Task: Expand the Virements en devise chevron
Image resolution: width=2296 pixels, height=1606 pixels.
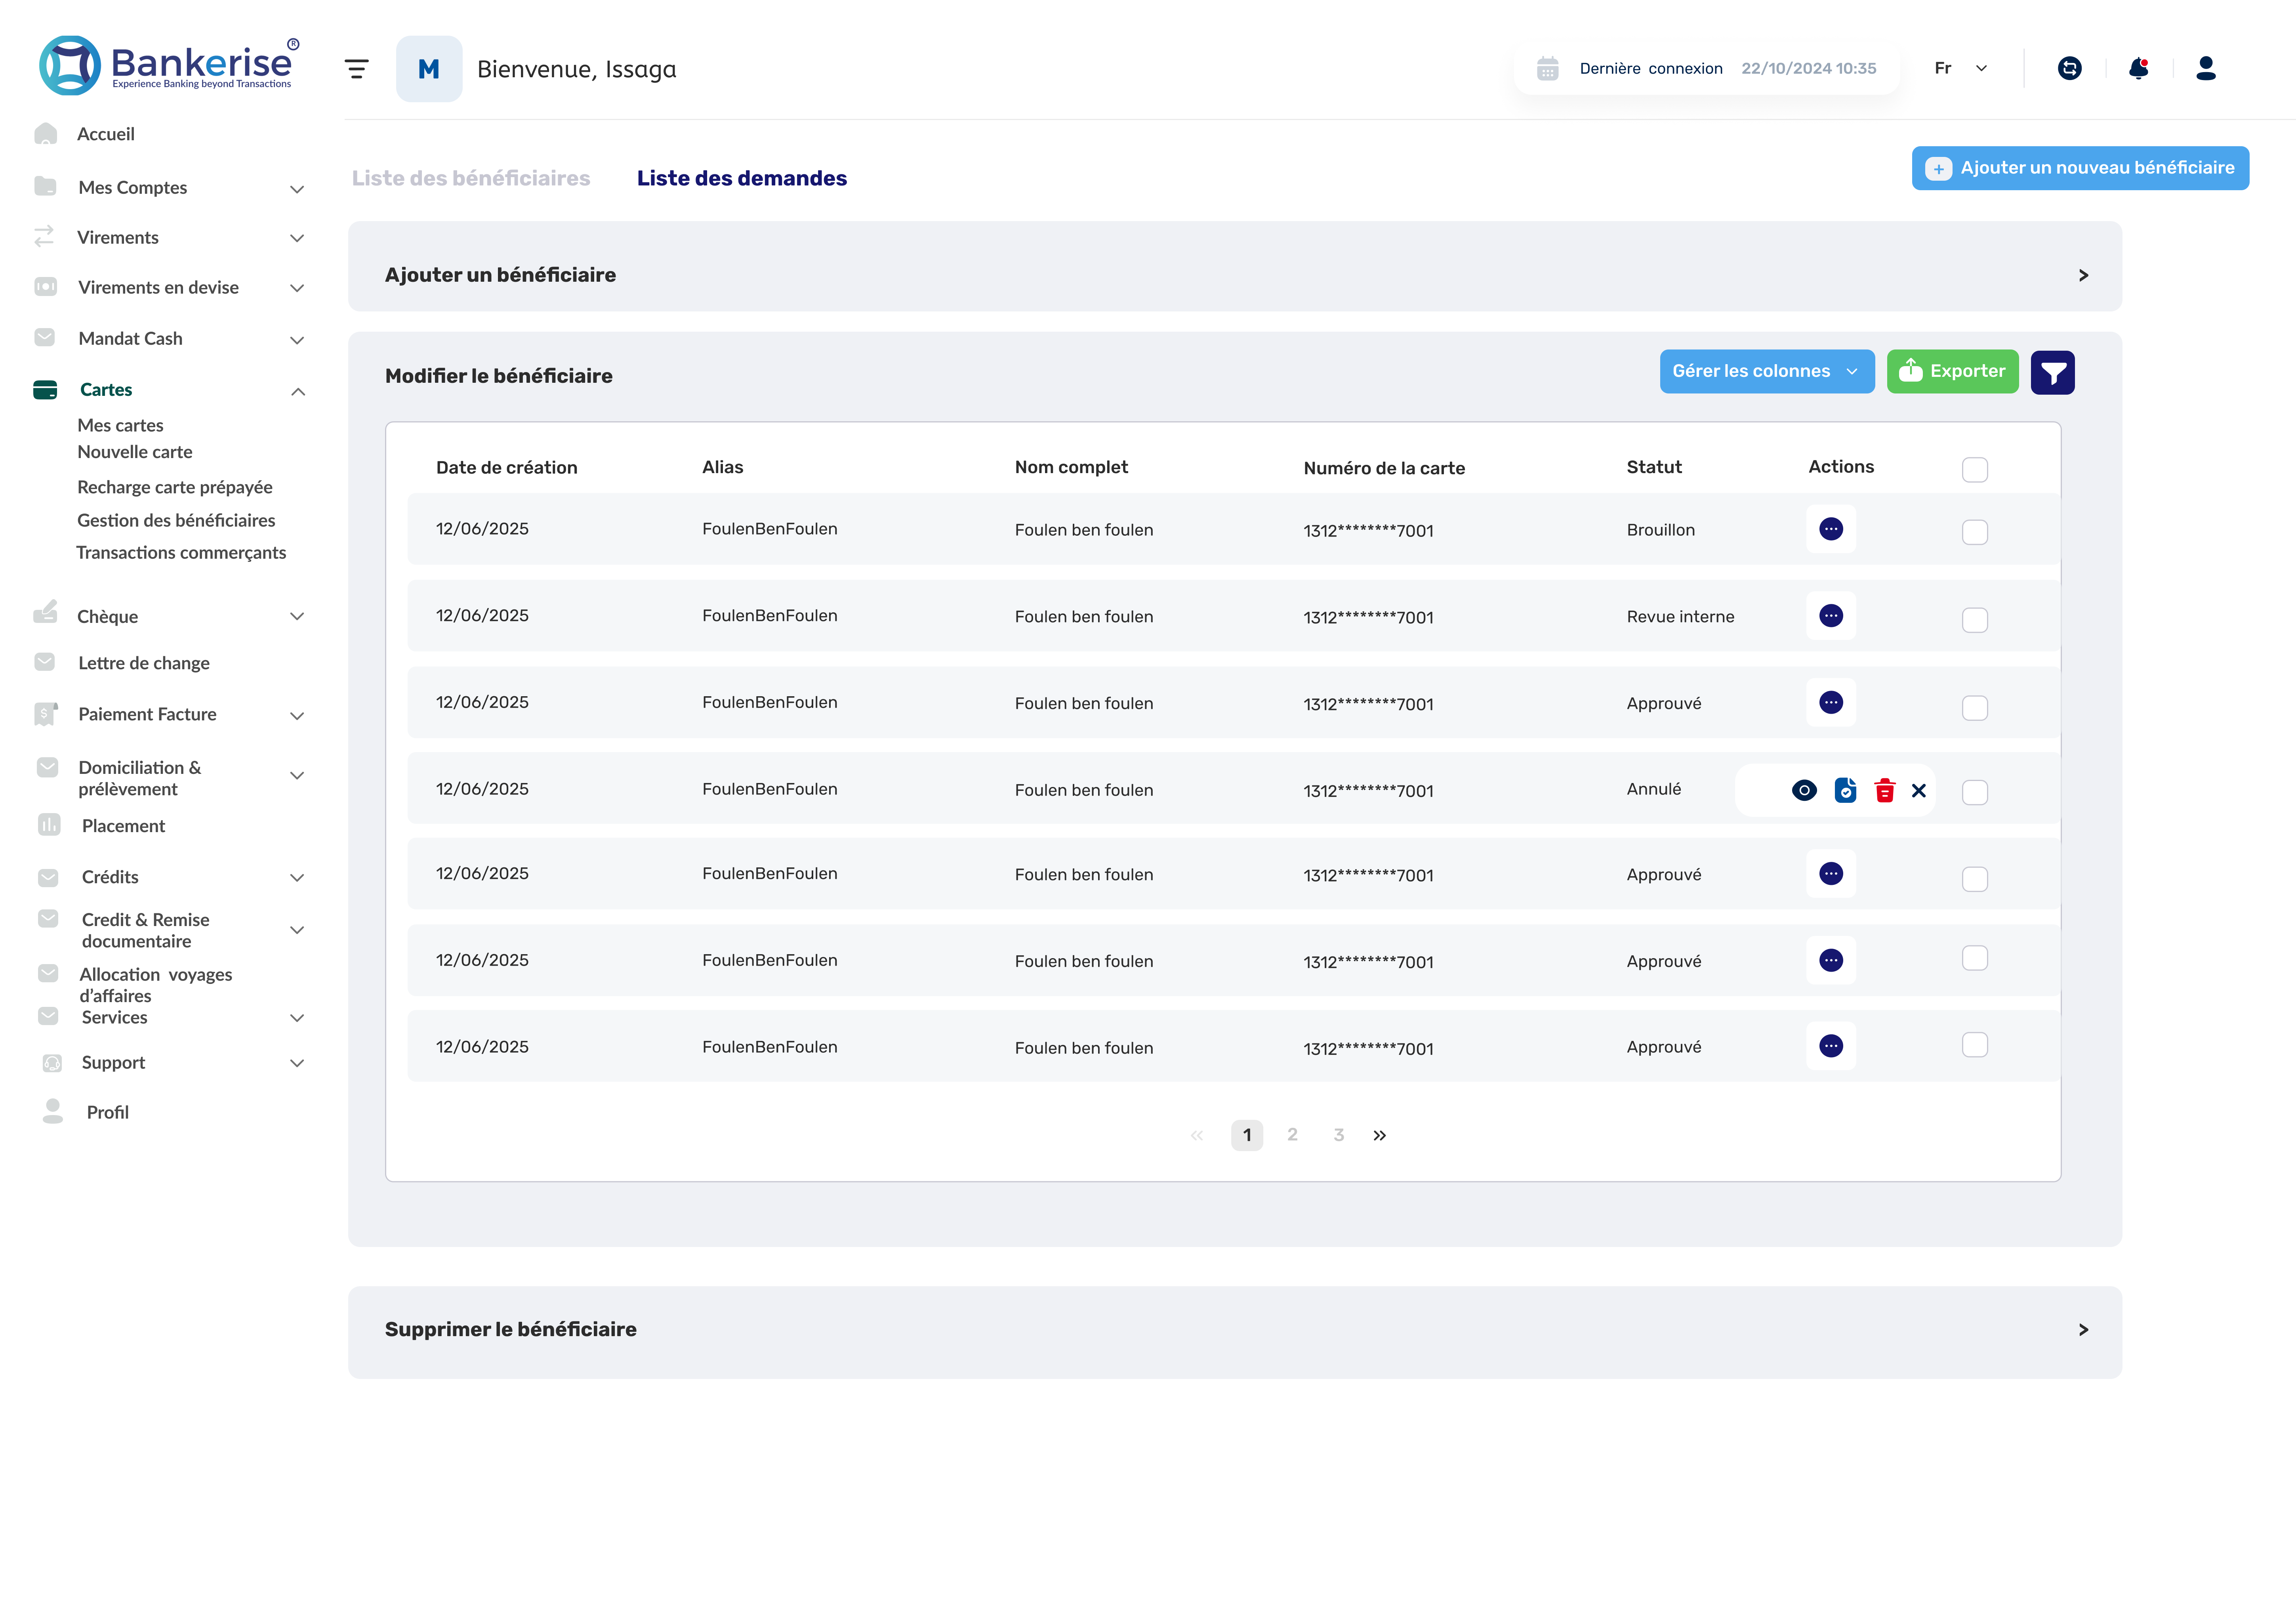Action: coord(297,288)
